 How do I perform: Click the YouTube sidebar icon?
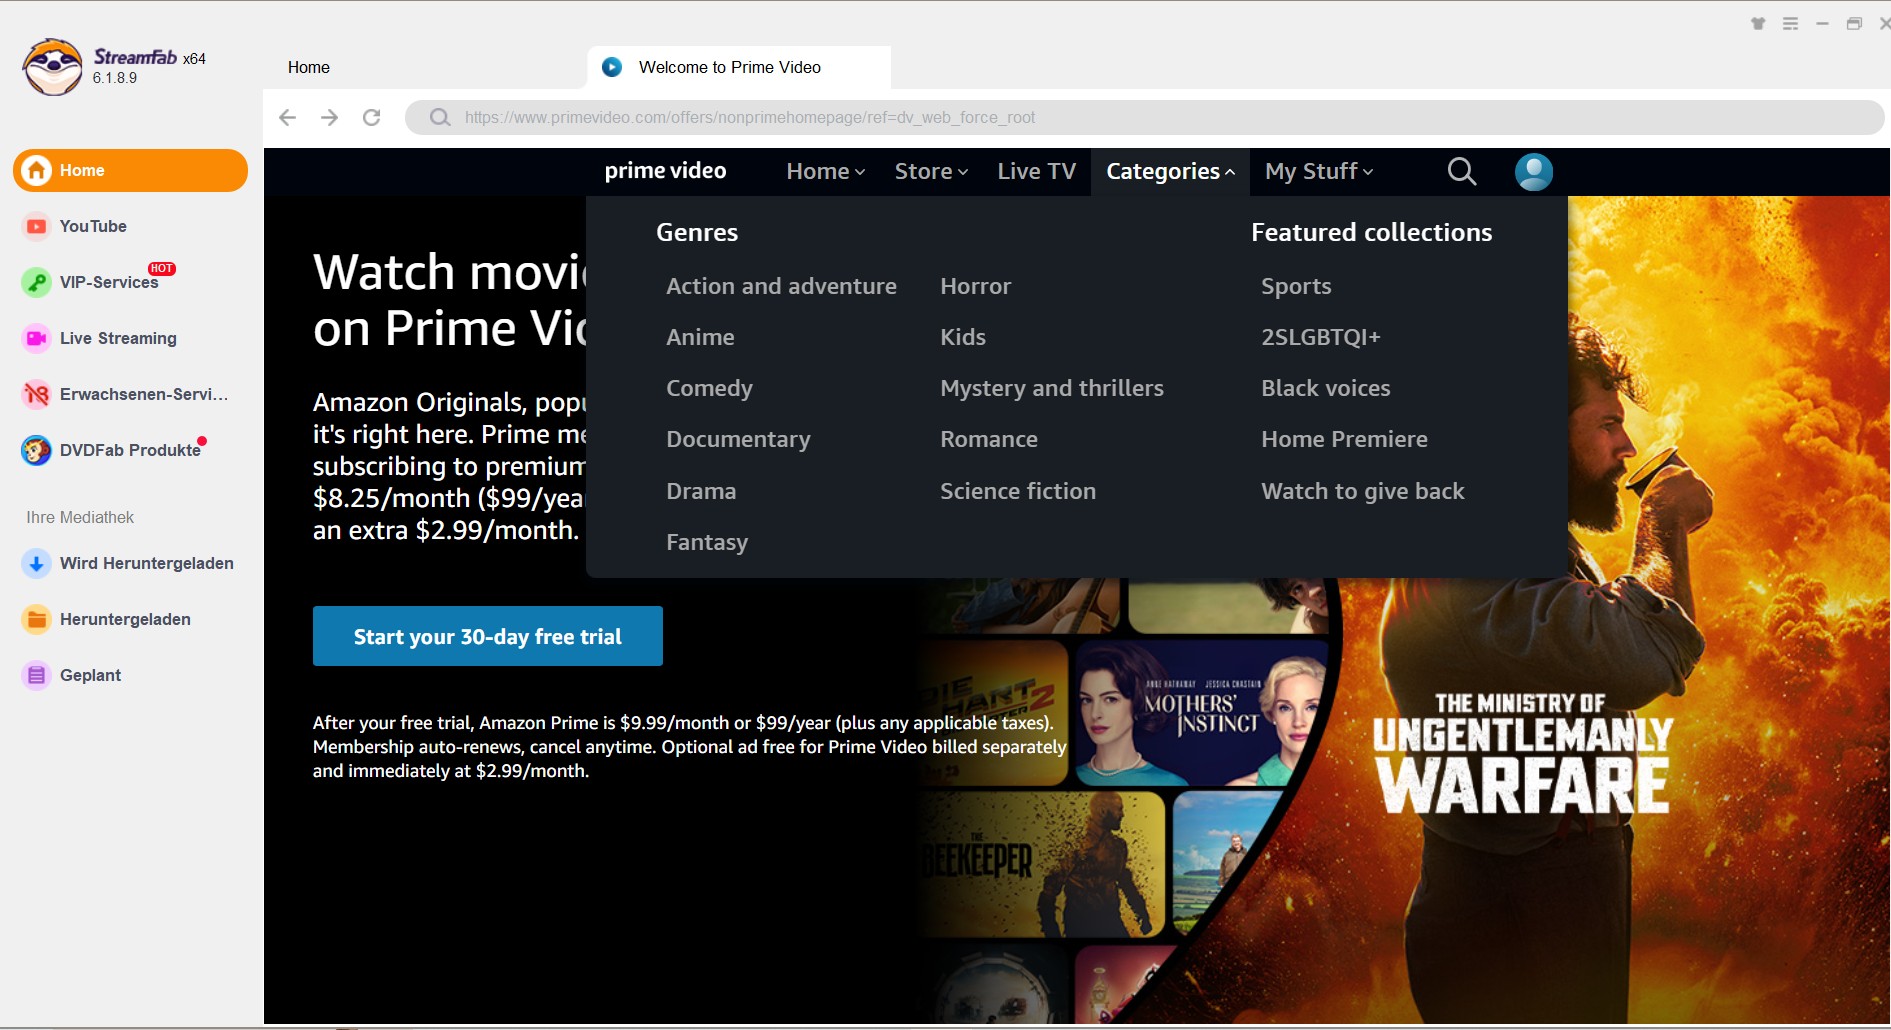pos(36,226)
